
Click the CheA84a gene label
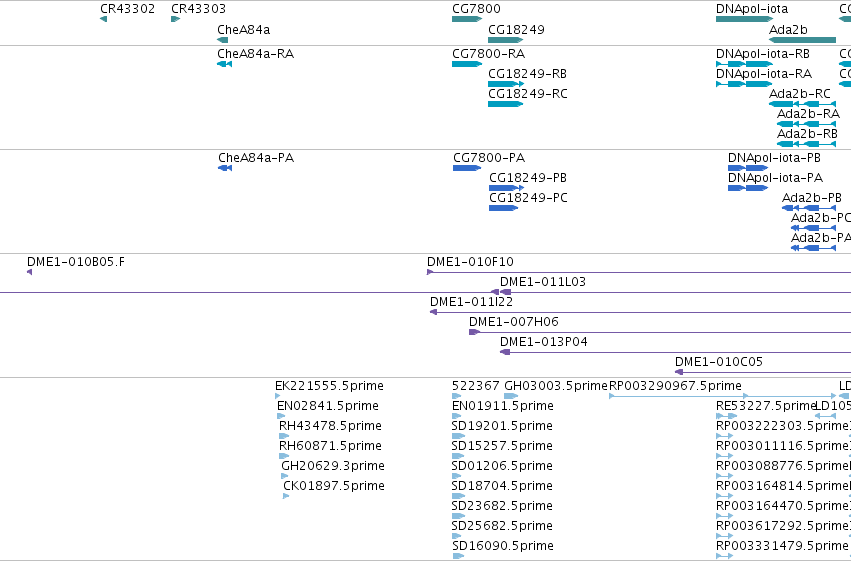pos(244,29)
